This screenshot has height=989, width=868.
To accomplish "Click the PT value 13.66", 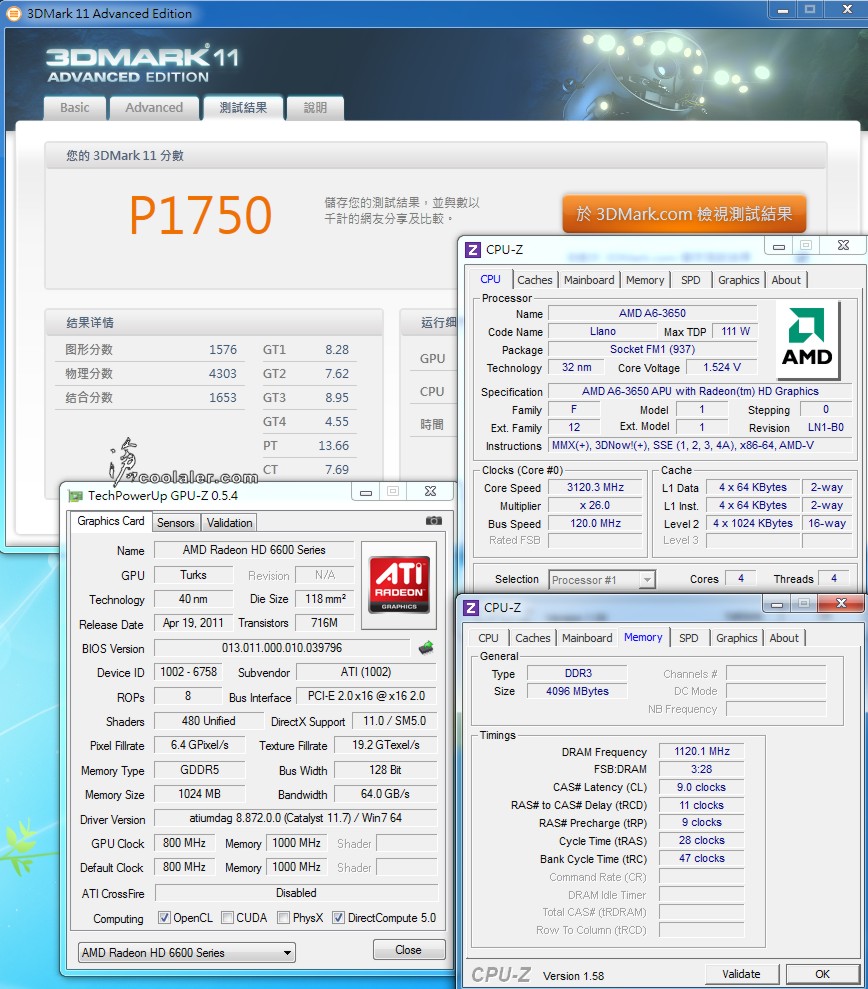I will point(334,445).
